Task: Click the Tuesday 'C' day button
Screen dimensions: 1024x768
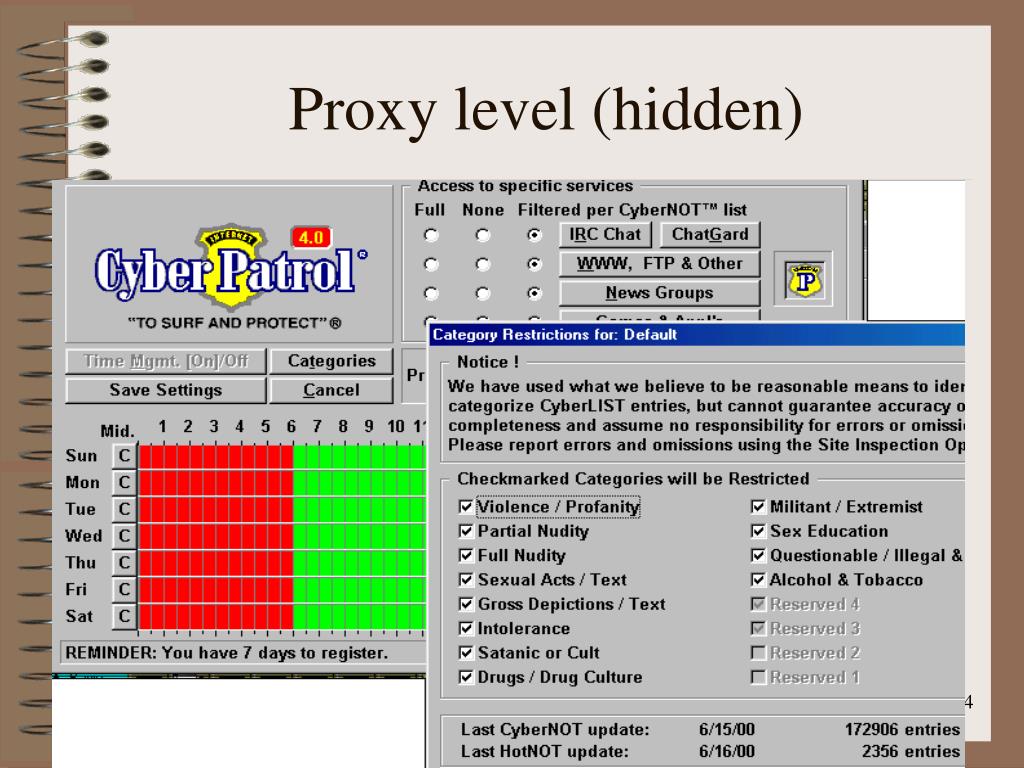Action: click(124, 509)
